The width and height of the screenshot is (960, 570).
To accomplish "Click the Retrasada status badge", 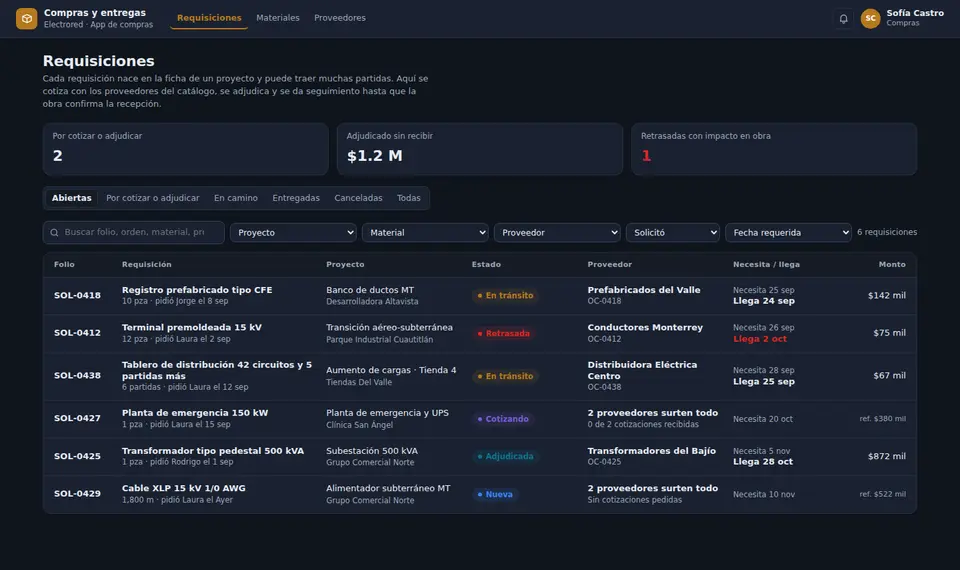I will coord(504,333).
